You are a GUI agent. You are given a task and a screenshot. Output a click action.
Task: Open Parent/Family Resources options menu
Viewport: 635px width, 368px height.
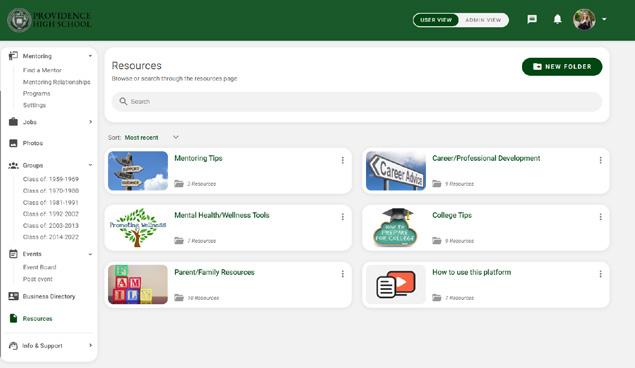pyautogui.click(x=343, y=274)
